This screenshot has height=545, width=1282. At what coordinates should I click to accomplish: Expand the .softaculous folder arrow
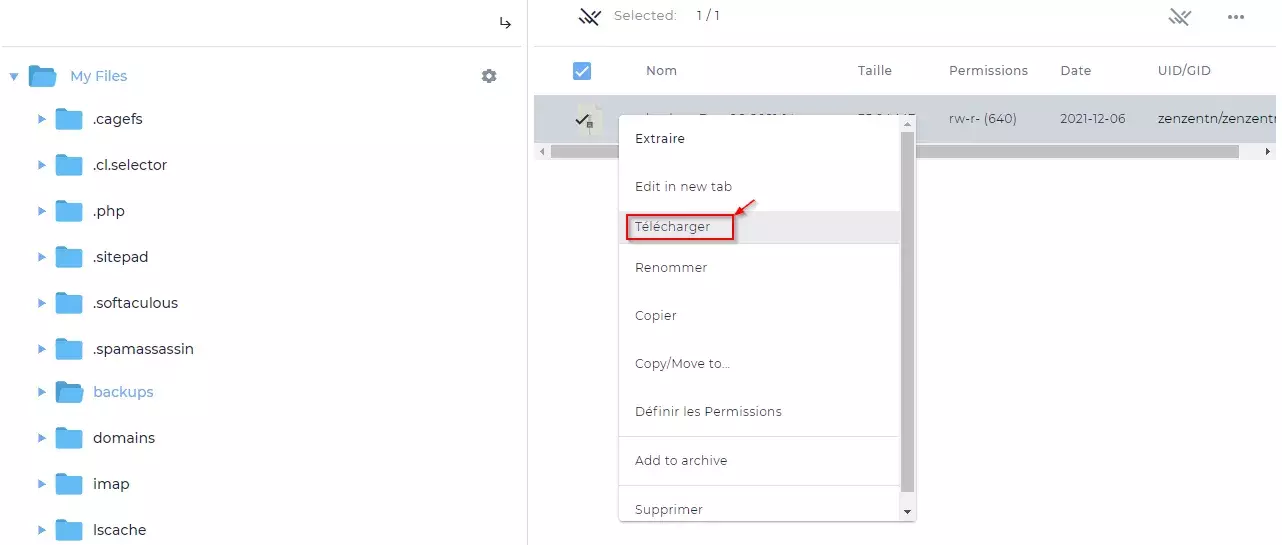click(x=42, y=303)
